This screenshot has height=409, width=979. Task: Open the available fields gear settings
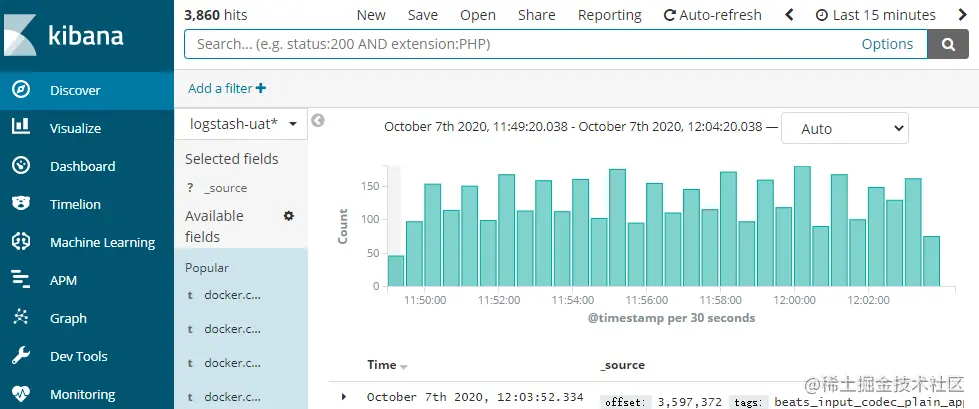pyautogui.click(x=288, y=215)
